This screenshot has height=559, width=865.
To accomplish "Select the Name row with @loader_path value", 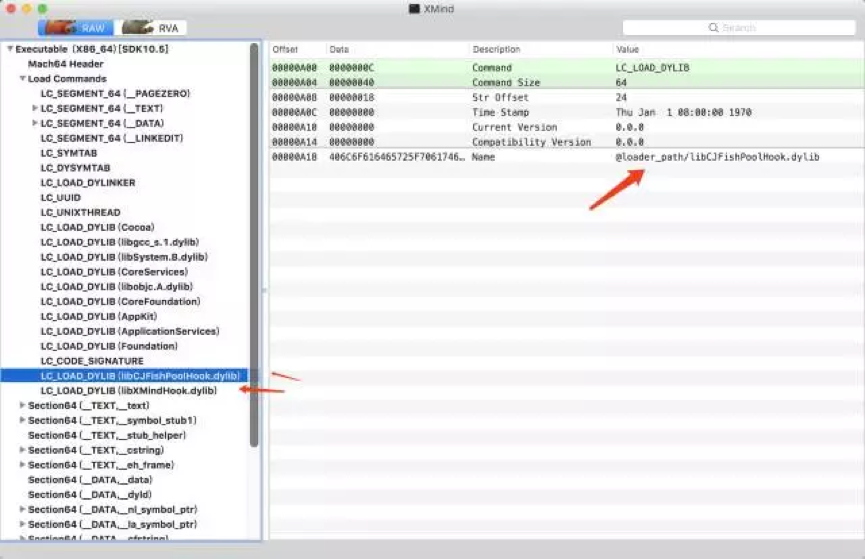I will tap(566, 157).
